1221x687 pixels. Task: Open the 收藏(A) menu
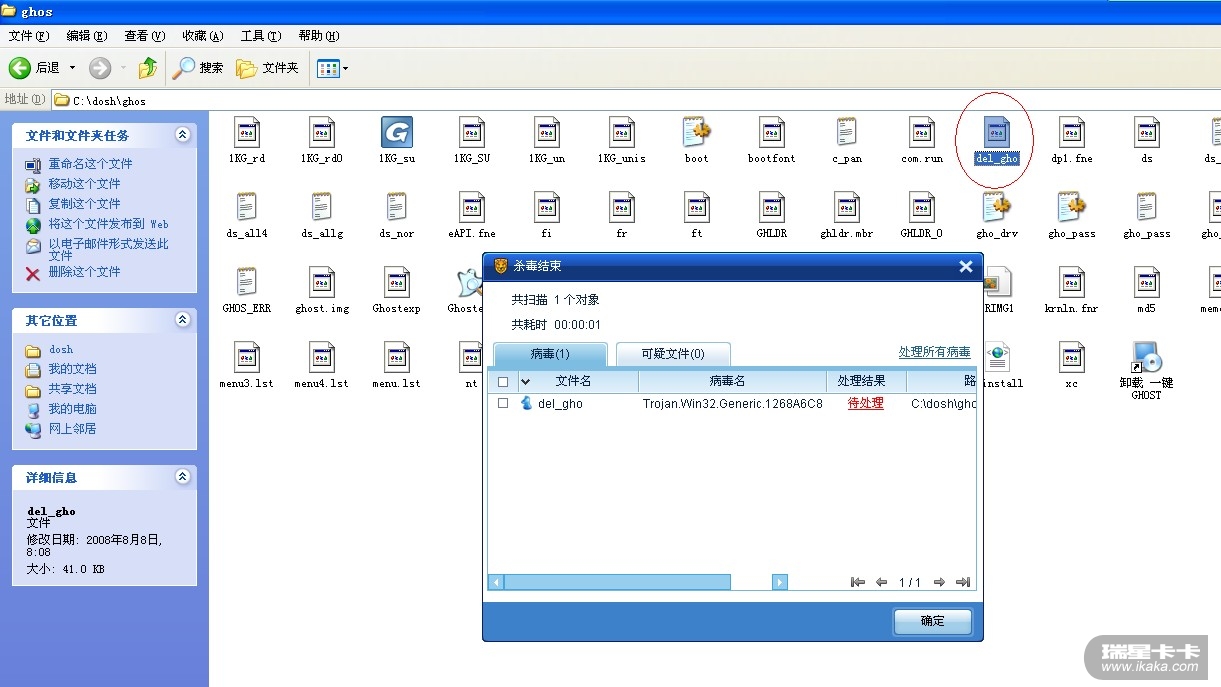click(x=203, y=36)
